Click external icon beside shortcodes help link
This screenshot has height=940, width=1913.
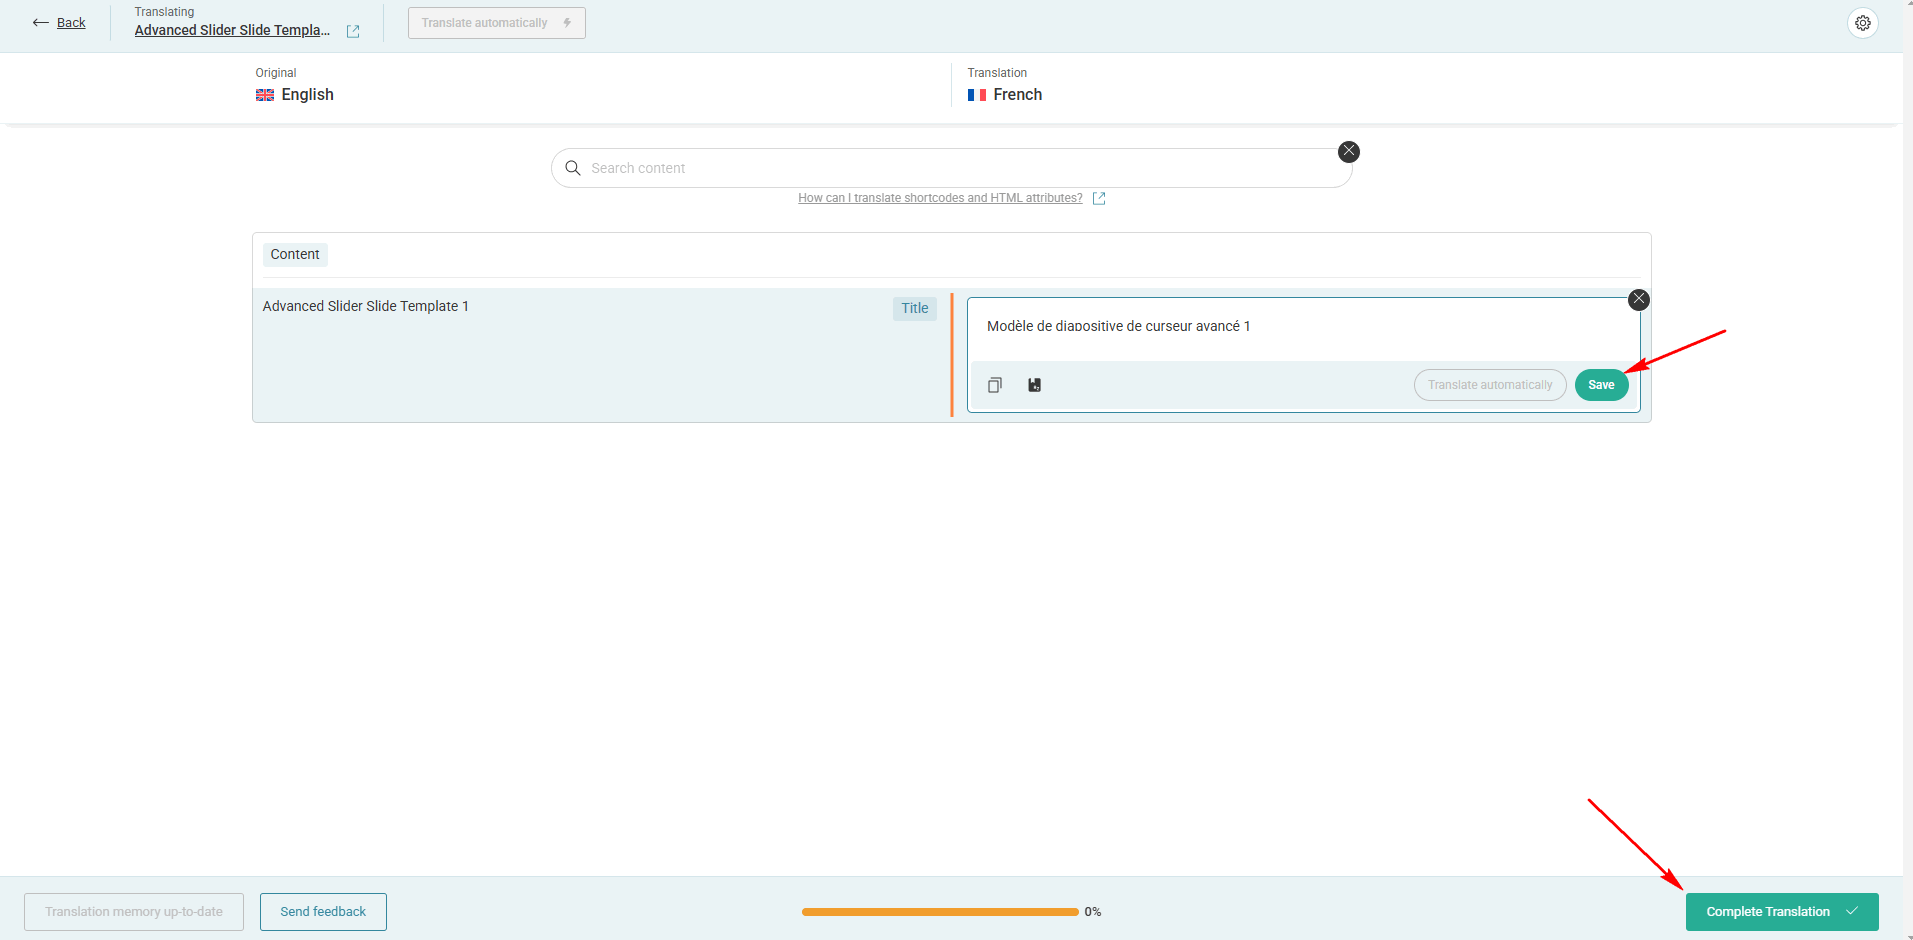click(x=1099, y=198)
